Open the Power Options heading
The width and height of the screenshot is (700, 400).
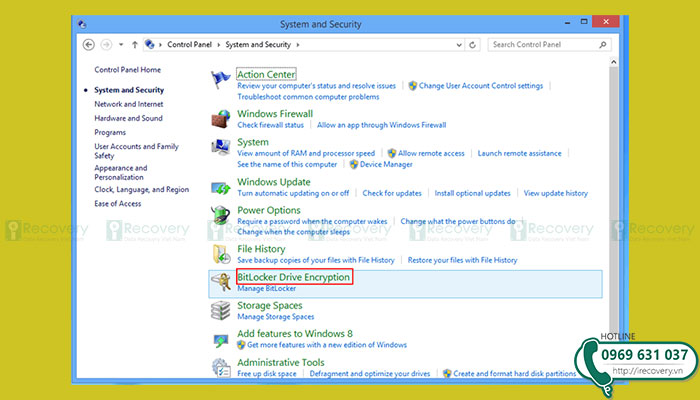[x=269, y=210]
